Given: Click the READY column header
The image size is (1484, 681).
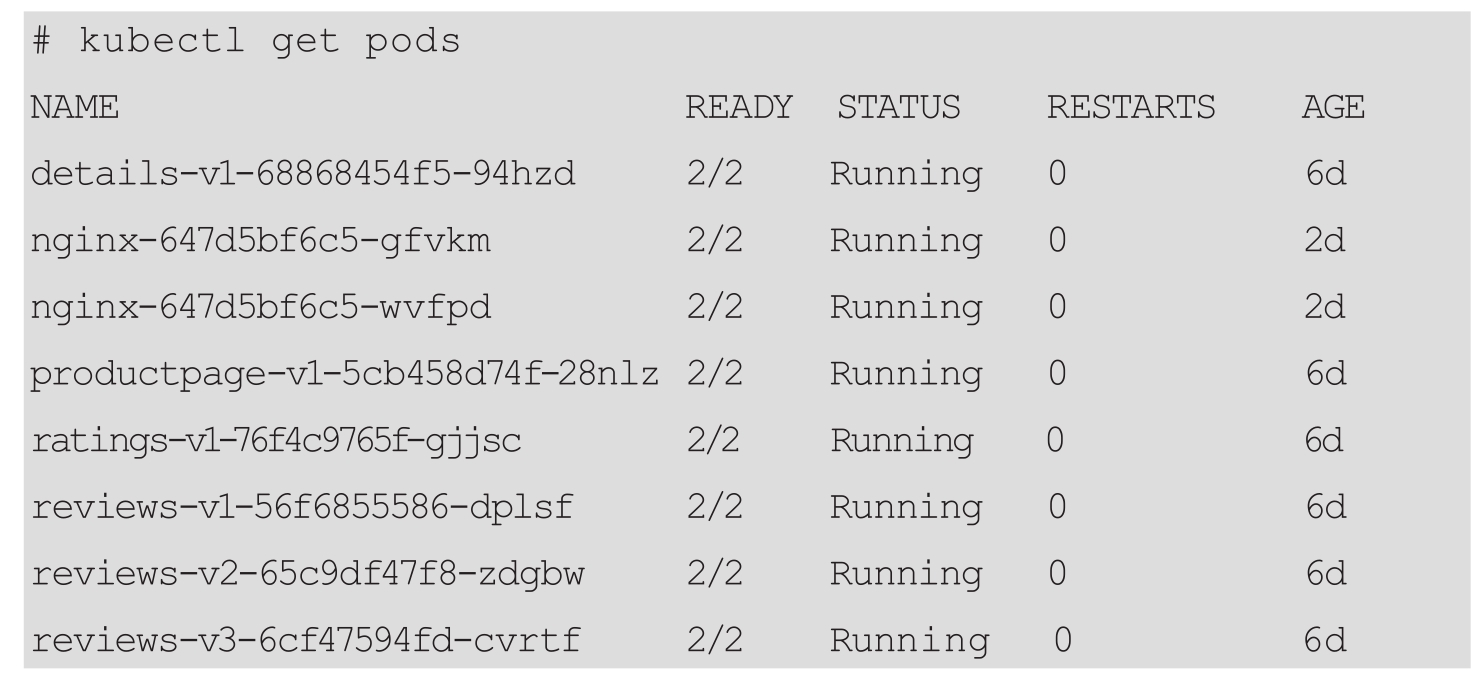Looking at the screenshot, I should point(738,108).
